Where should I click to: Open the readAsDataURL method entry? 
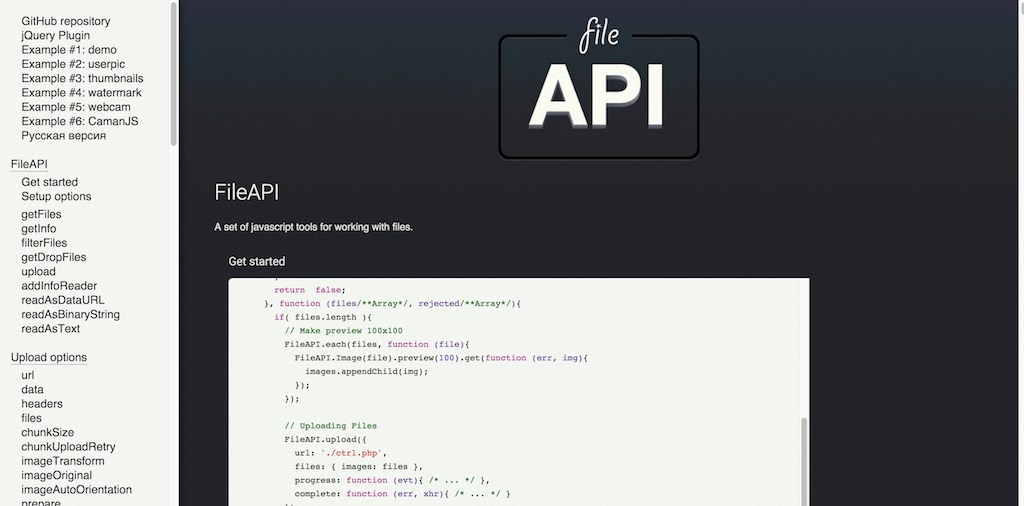(63, 300)
